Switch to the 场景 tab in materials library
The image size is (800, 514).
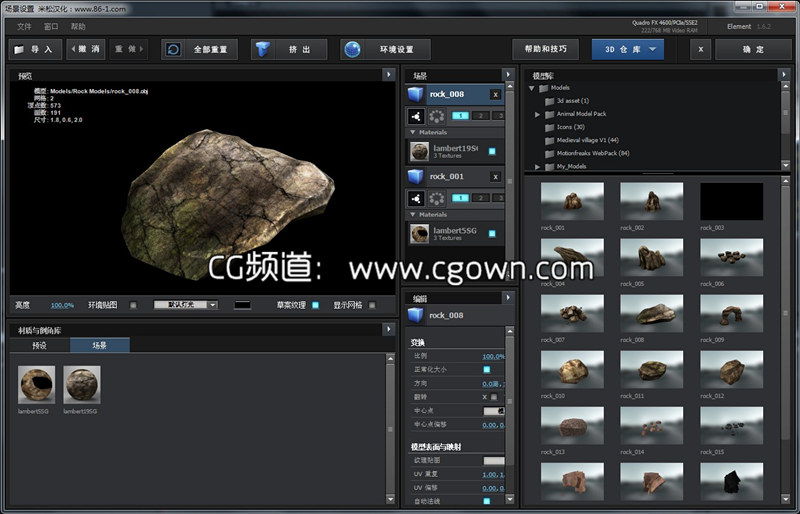[x=100, y=345]
